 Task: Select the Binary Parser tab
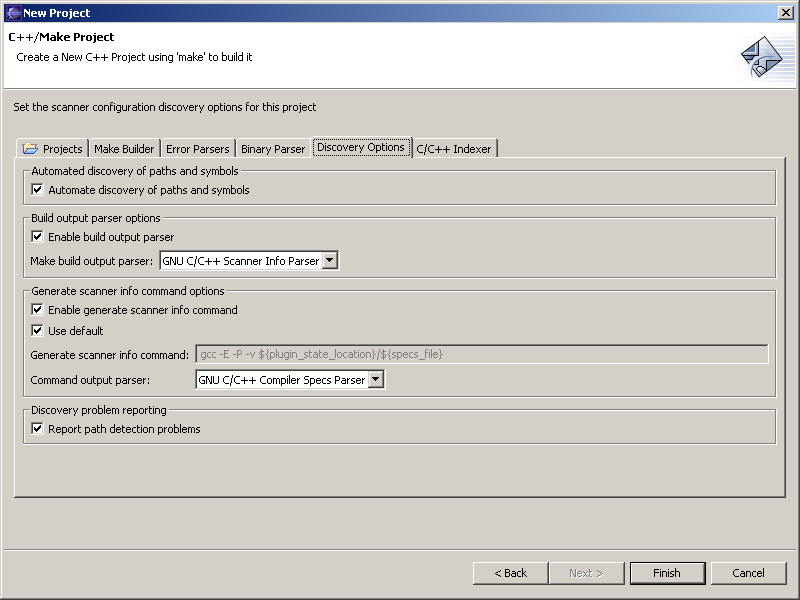pyautogui.click(x=273, y=149)
